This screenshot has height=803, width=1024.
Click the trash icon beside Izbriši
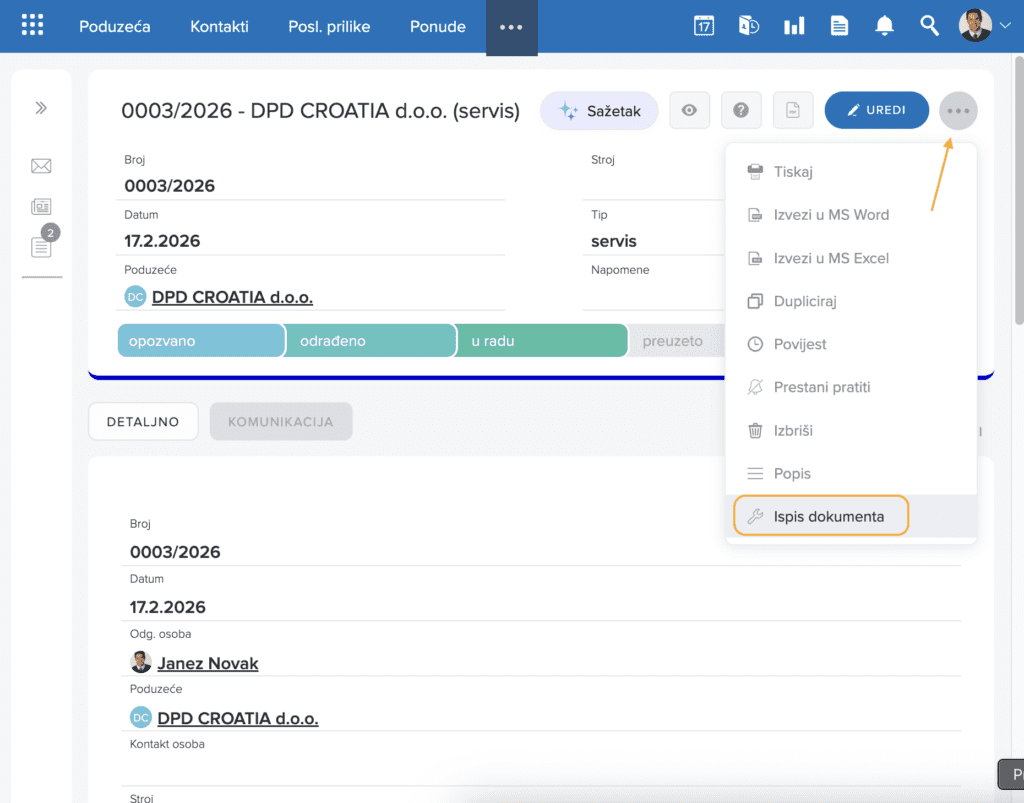[755, 430]
